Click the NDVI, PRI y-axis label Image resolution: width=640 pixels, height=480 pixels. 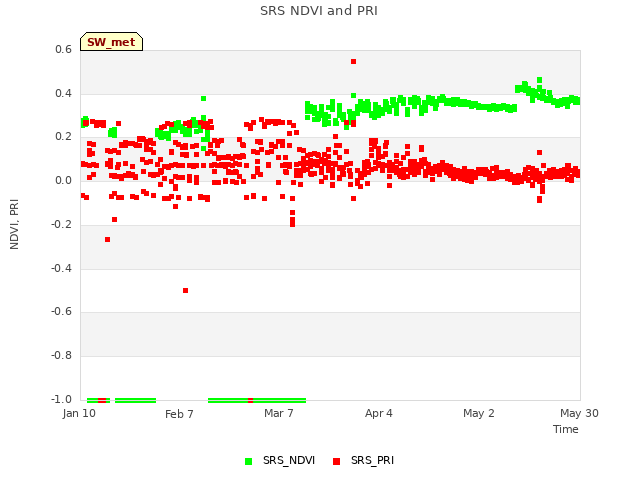pyautogui.click(x=14, y=224)
